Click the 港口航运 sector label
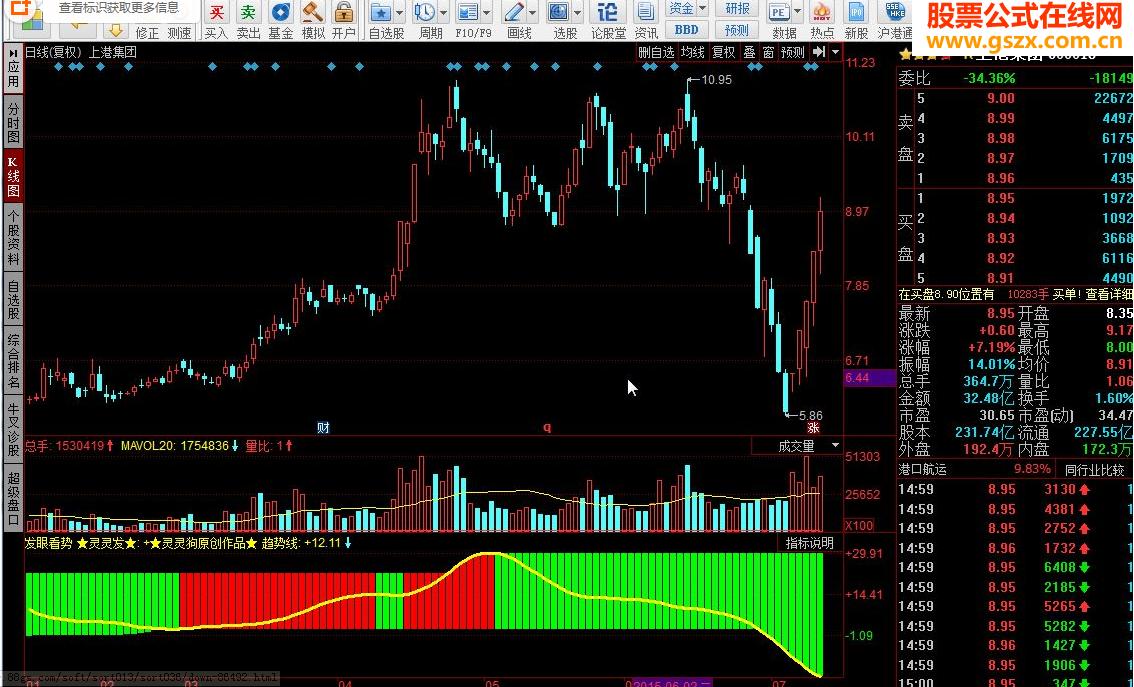The image size is (1134, 687). [x=922, y=469]
